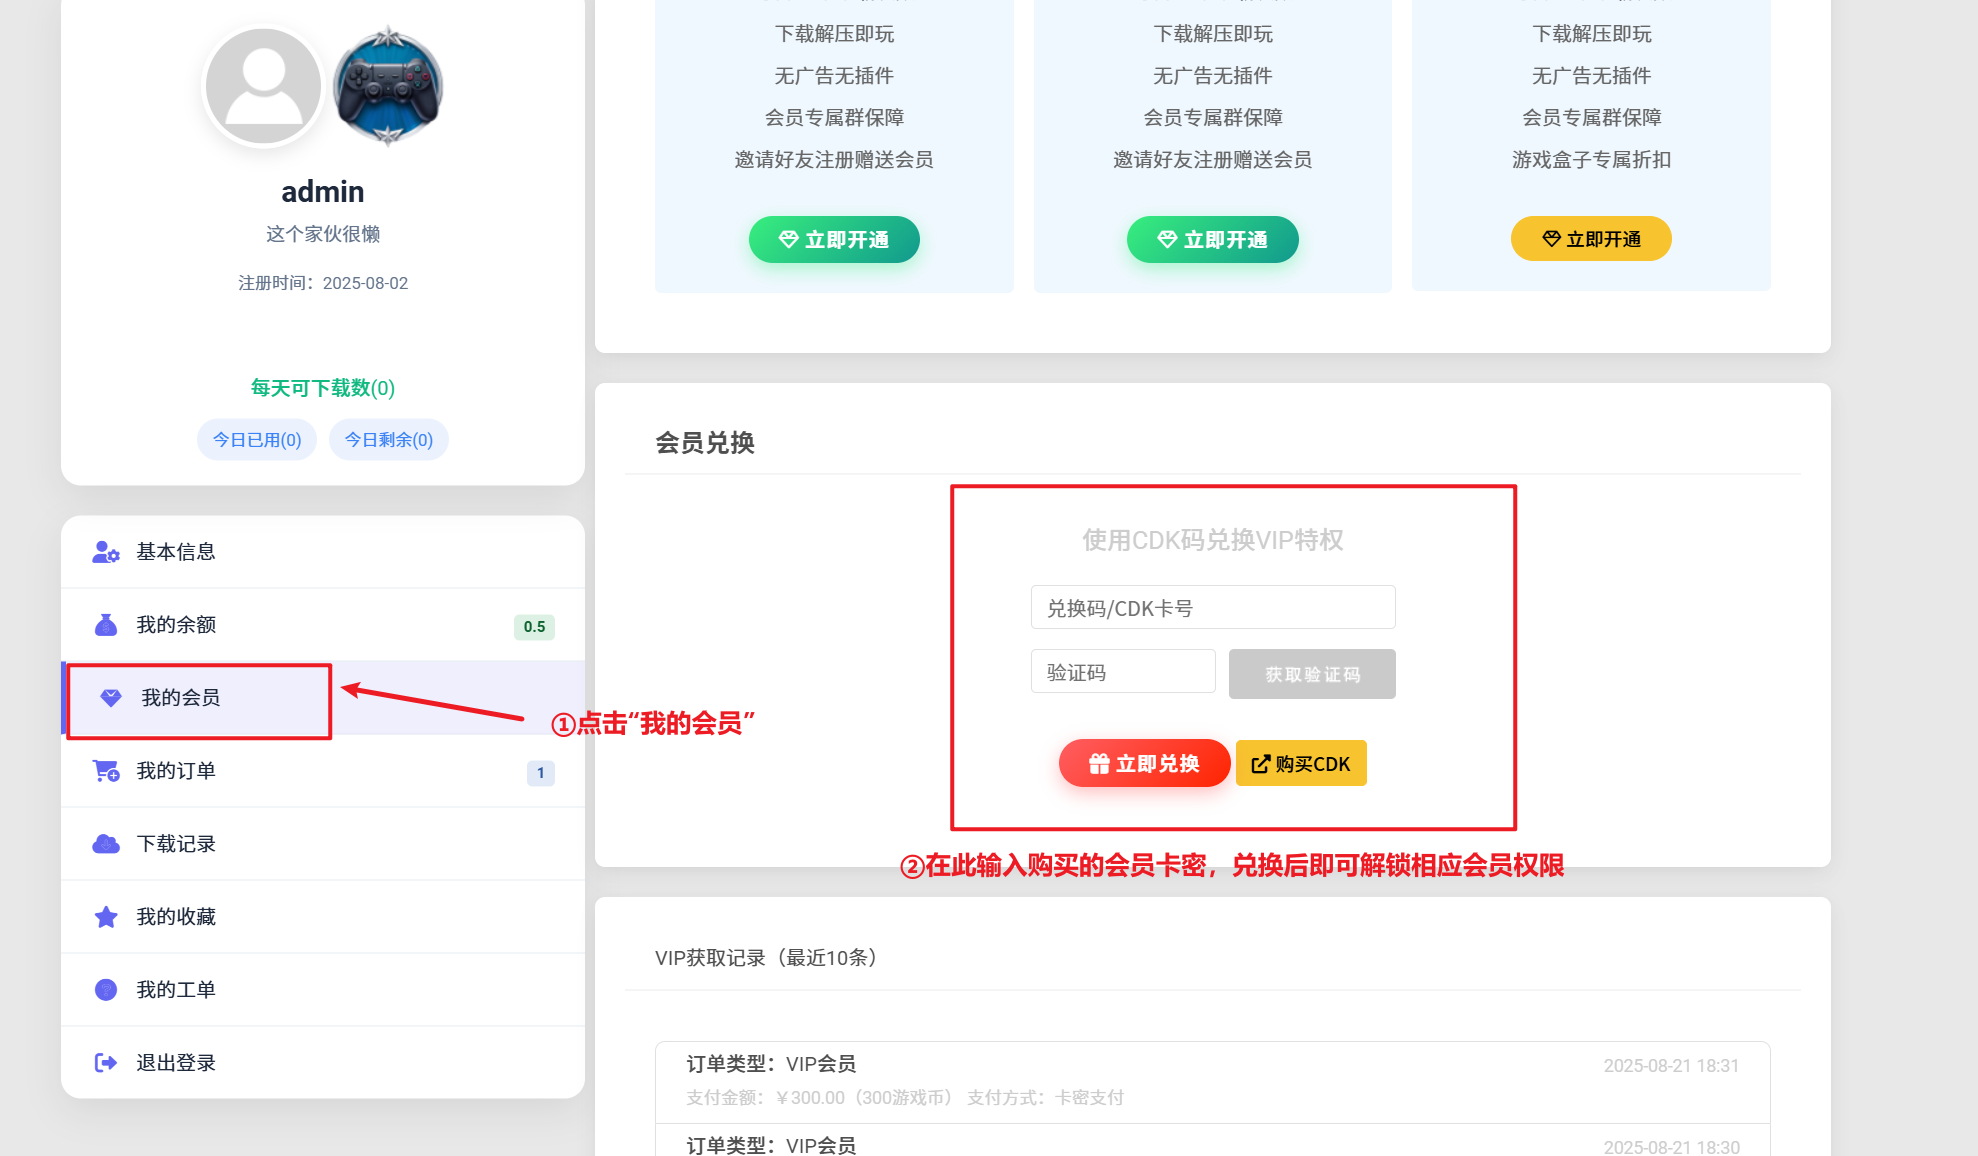Select 我的会员 in the sidebar
Image resolution: width=1978 pixels, height=1156 pixels.
(323, 698)
